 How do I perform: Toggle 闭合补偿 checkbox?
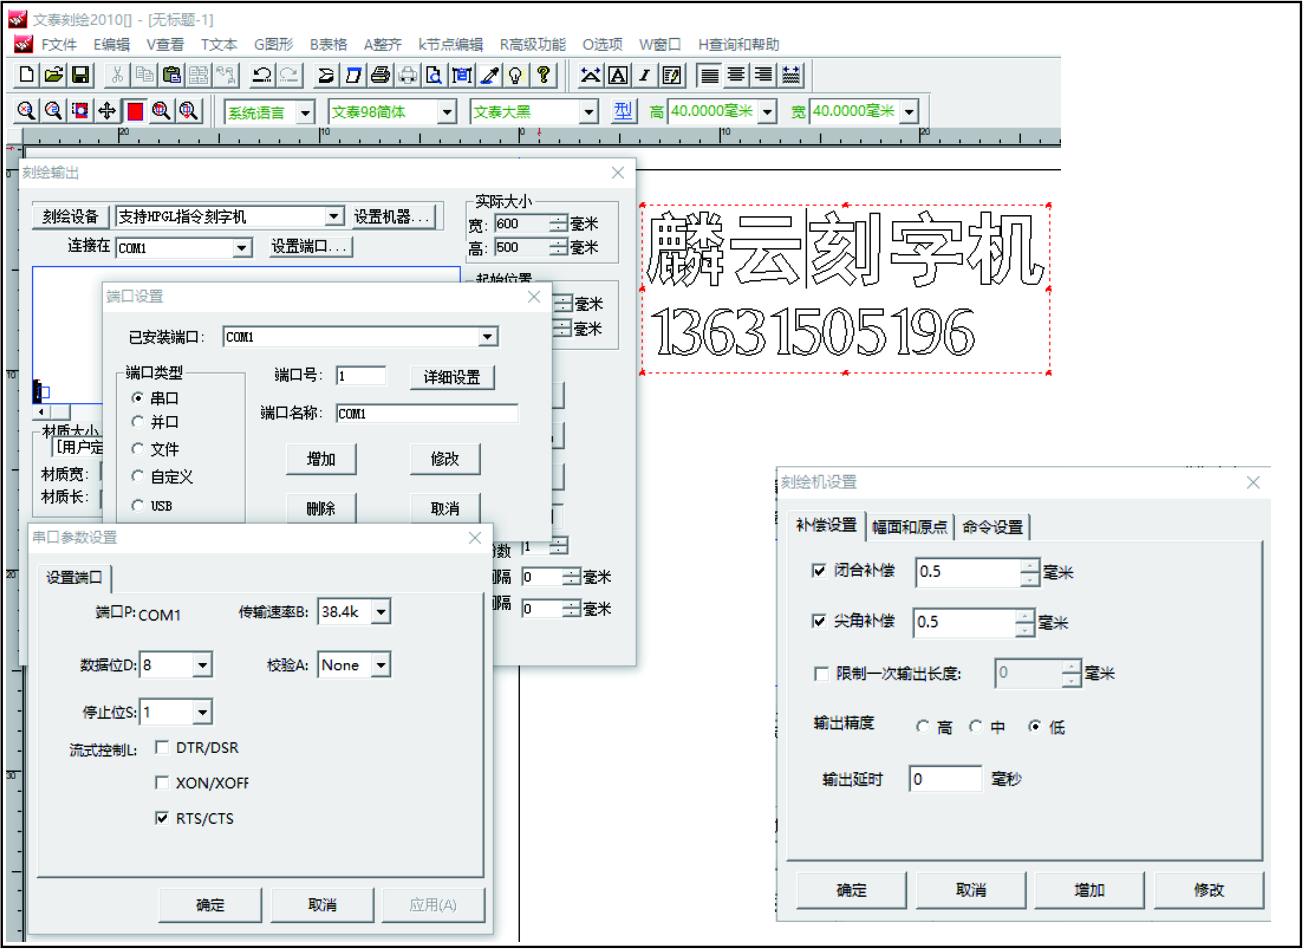[x=819, y=570]
